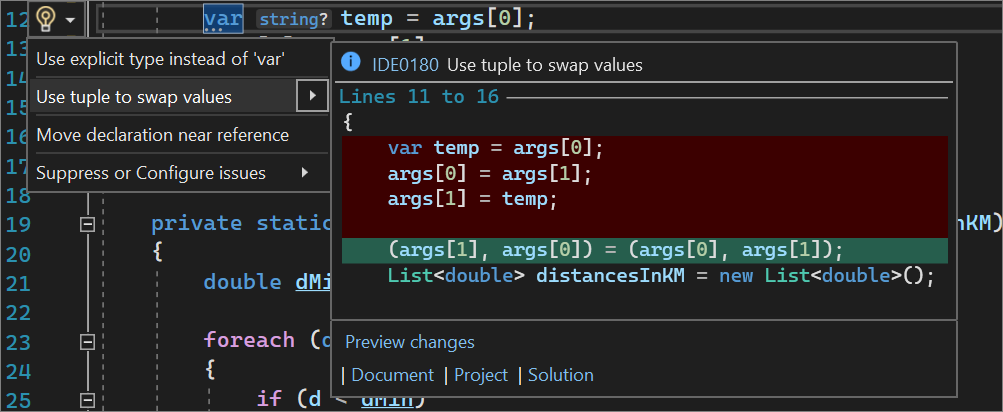Click the string? inline type hint
The height and width of the screenshot is (412, 1003).
point(294,19)
